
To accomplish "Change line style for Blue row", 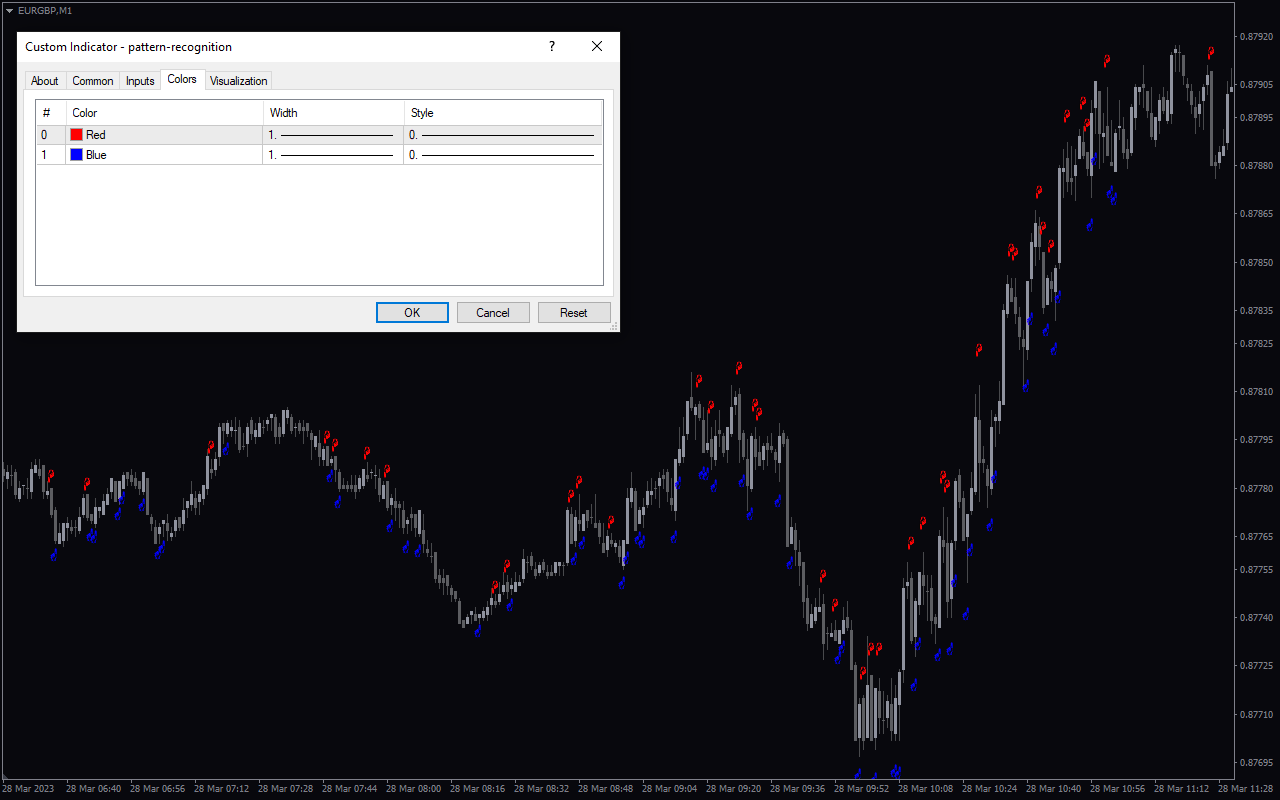I will (503, 155).
